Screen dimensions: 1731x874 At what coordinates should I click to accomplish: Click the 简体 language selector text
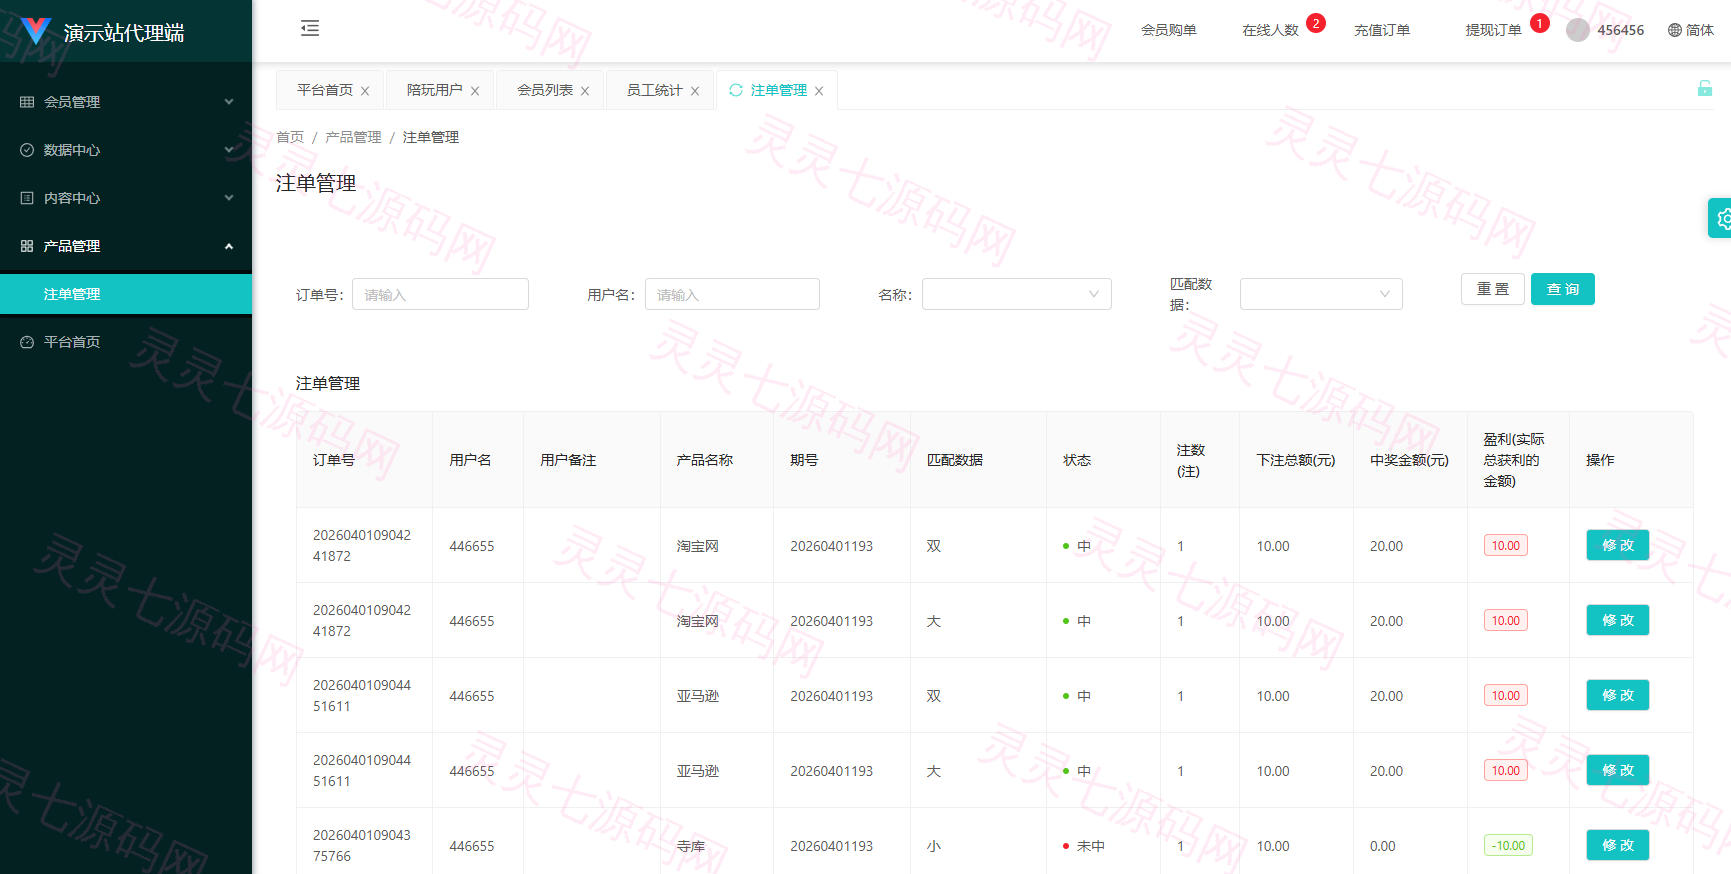coord(1700,30)
